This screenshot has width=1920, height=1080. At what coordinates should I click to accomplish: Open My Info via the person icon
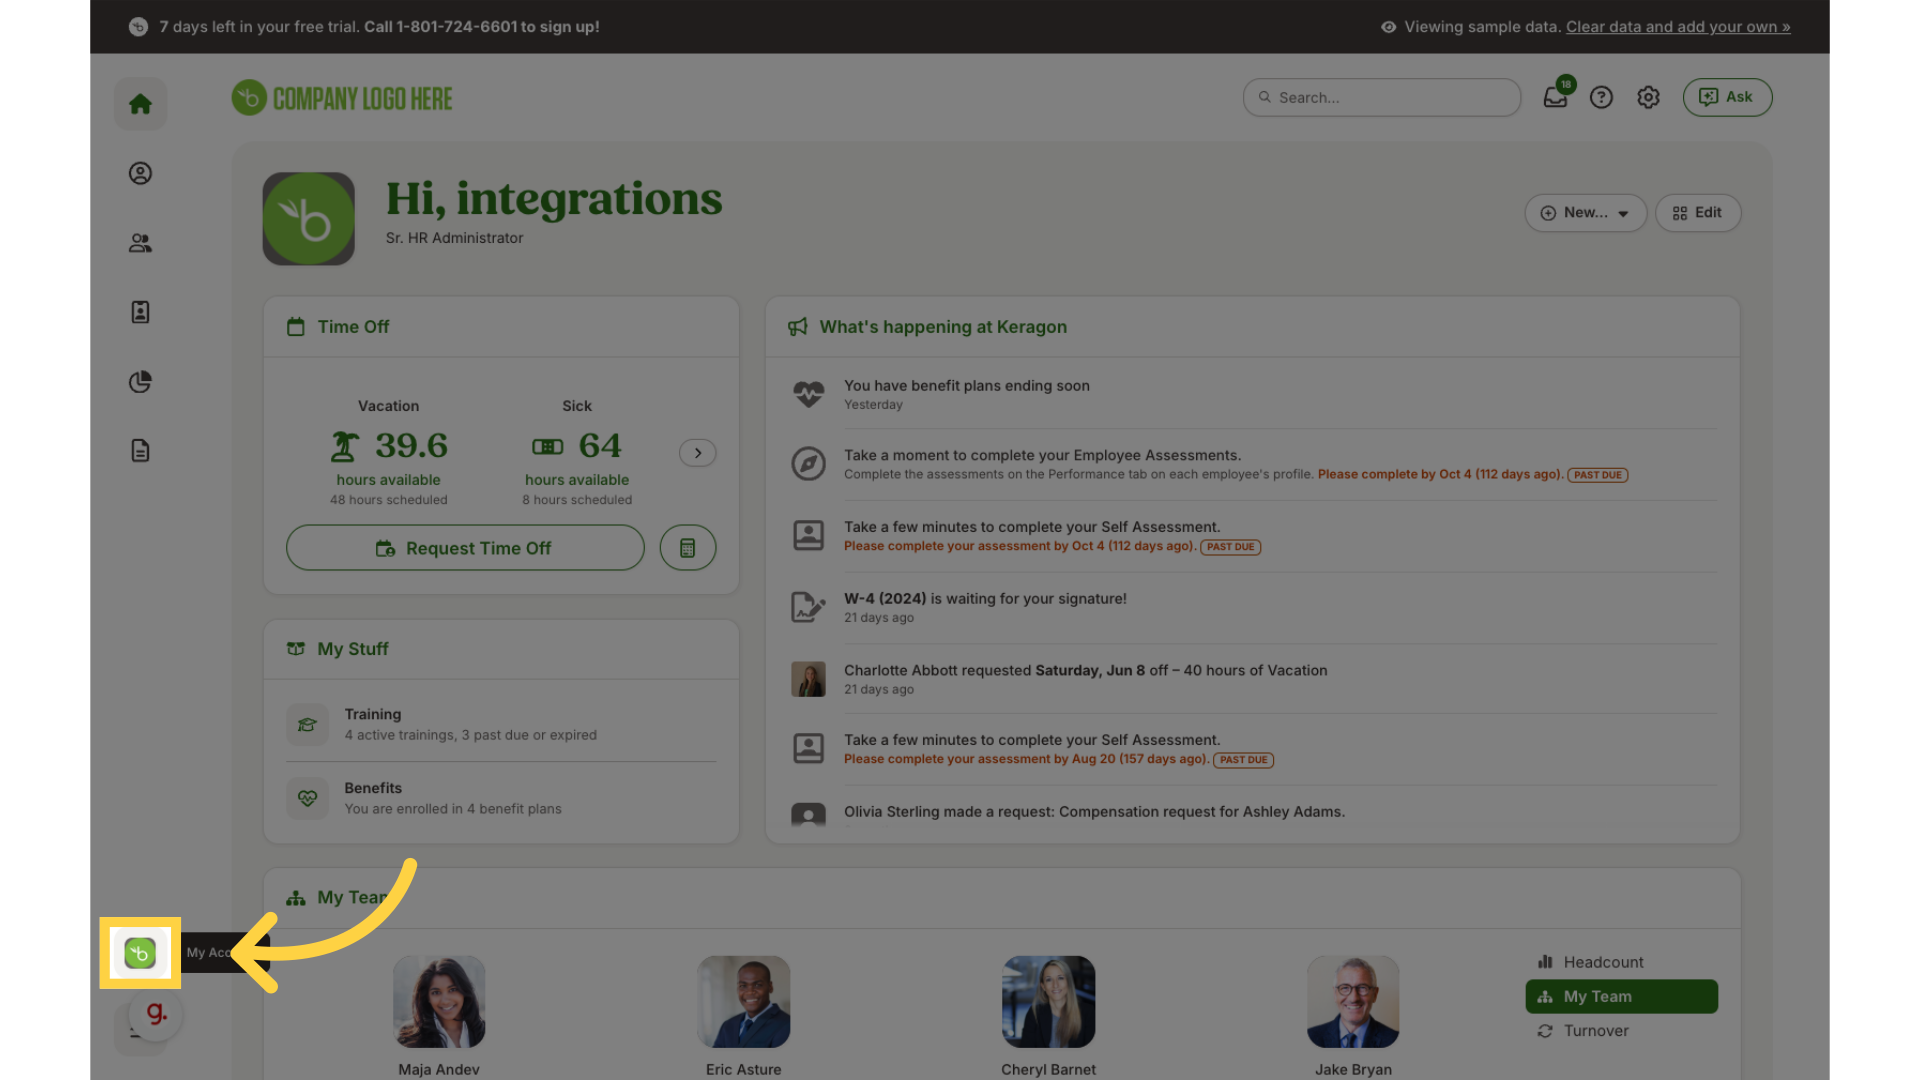140,173
